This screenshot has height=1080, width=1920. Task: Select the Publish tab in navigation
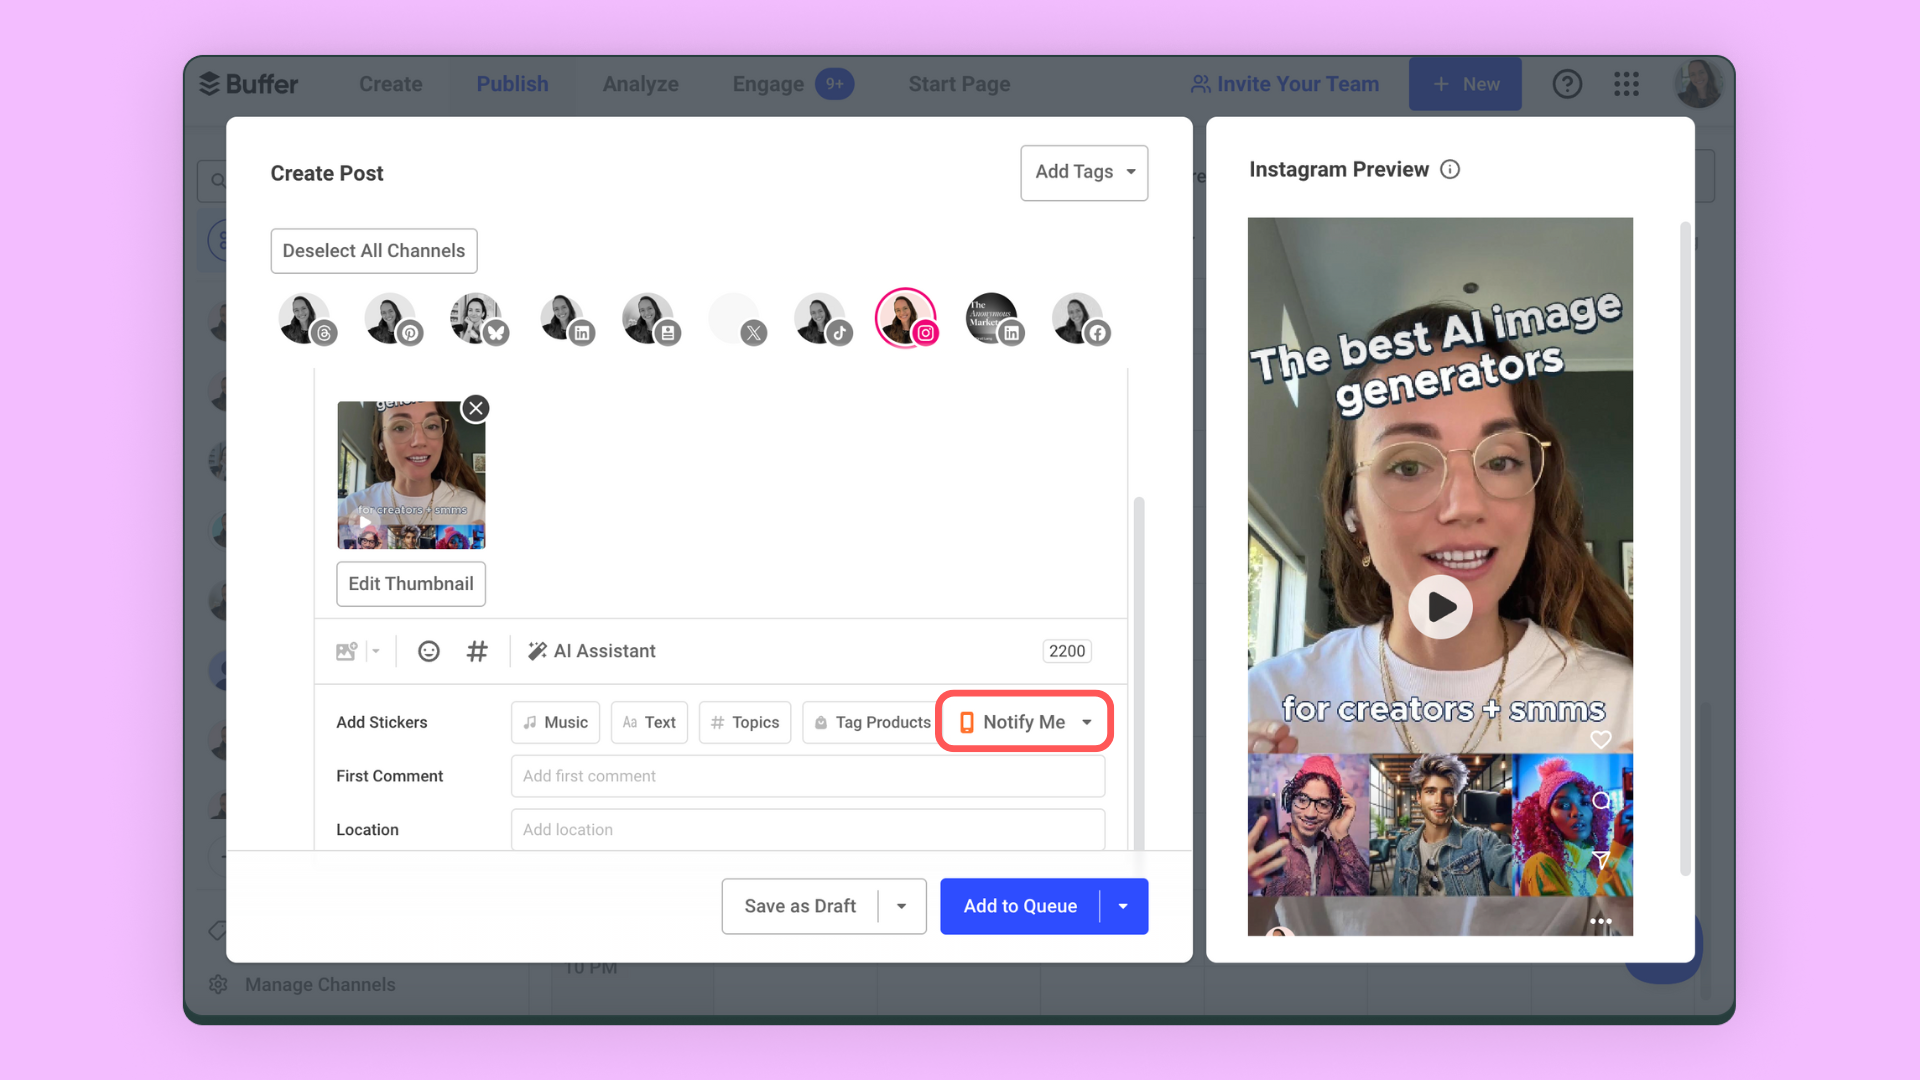coord(512,83)
